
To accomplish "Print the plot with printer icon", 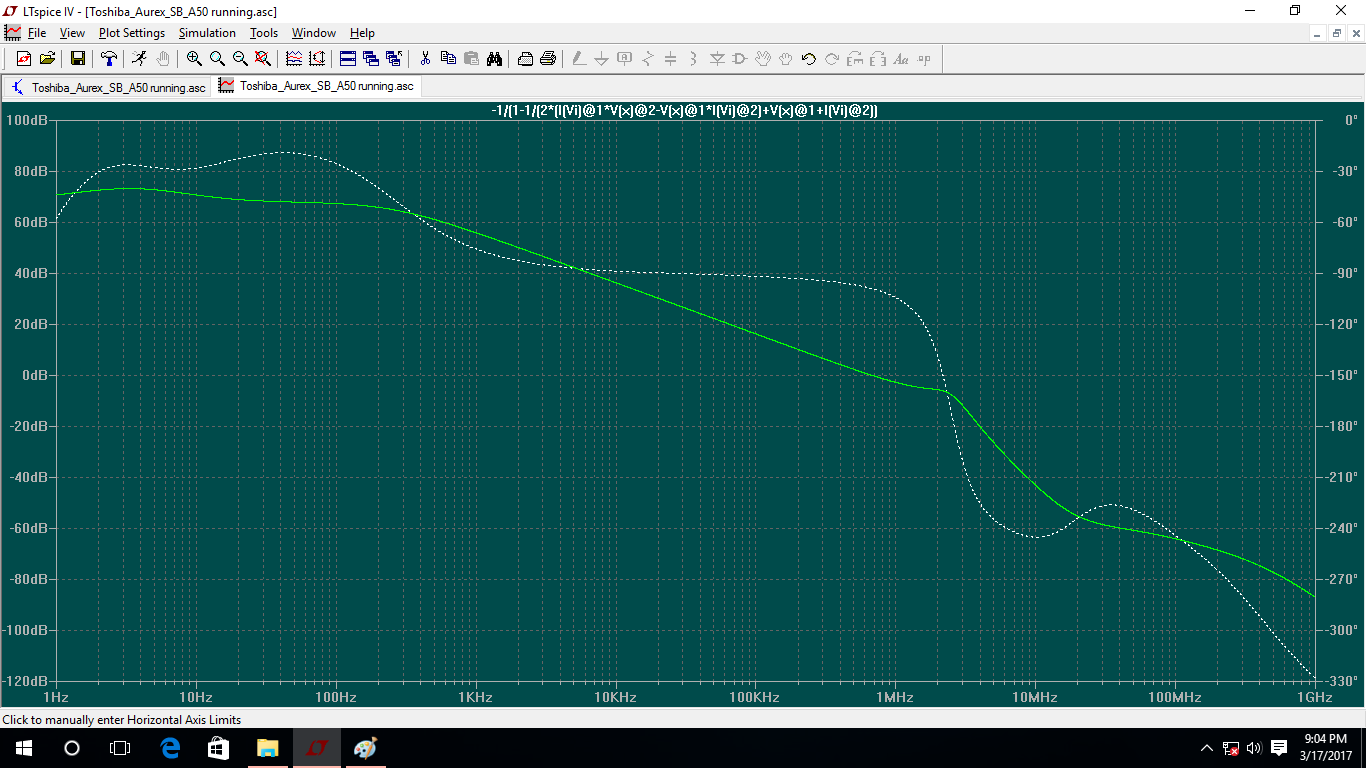I will pos(548,59).
